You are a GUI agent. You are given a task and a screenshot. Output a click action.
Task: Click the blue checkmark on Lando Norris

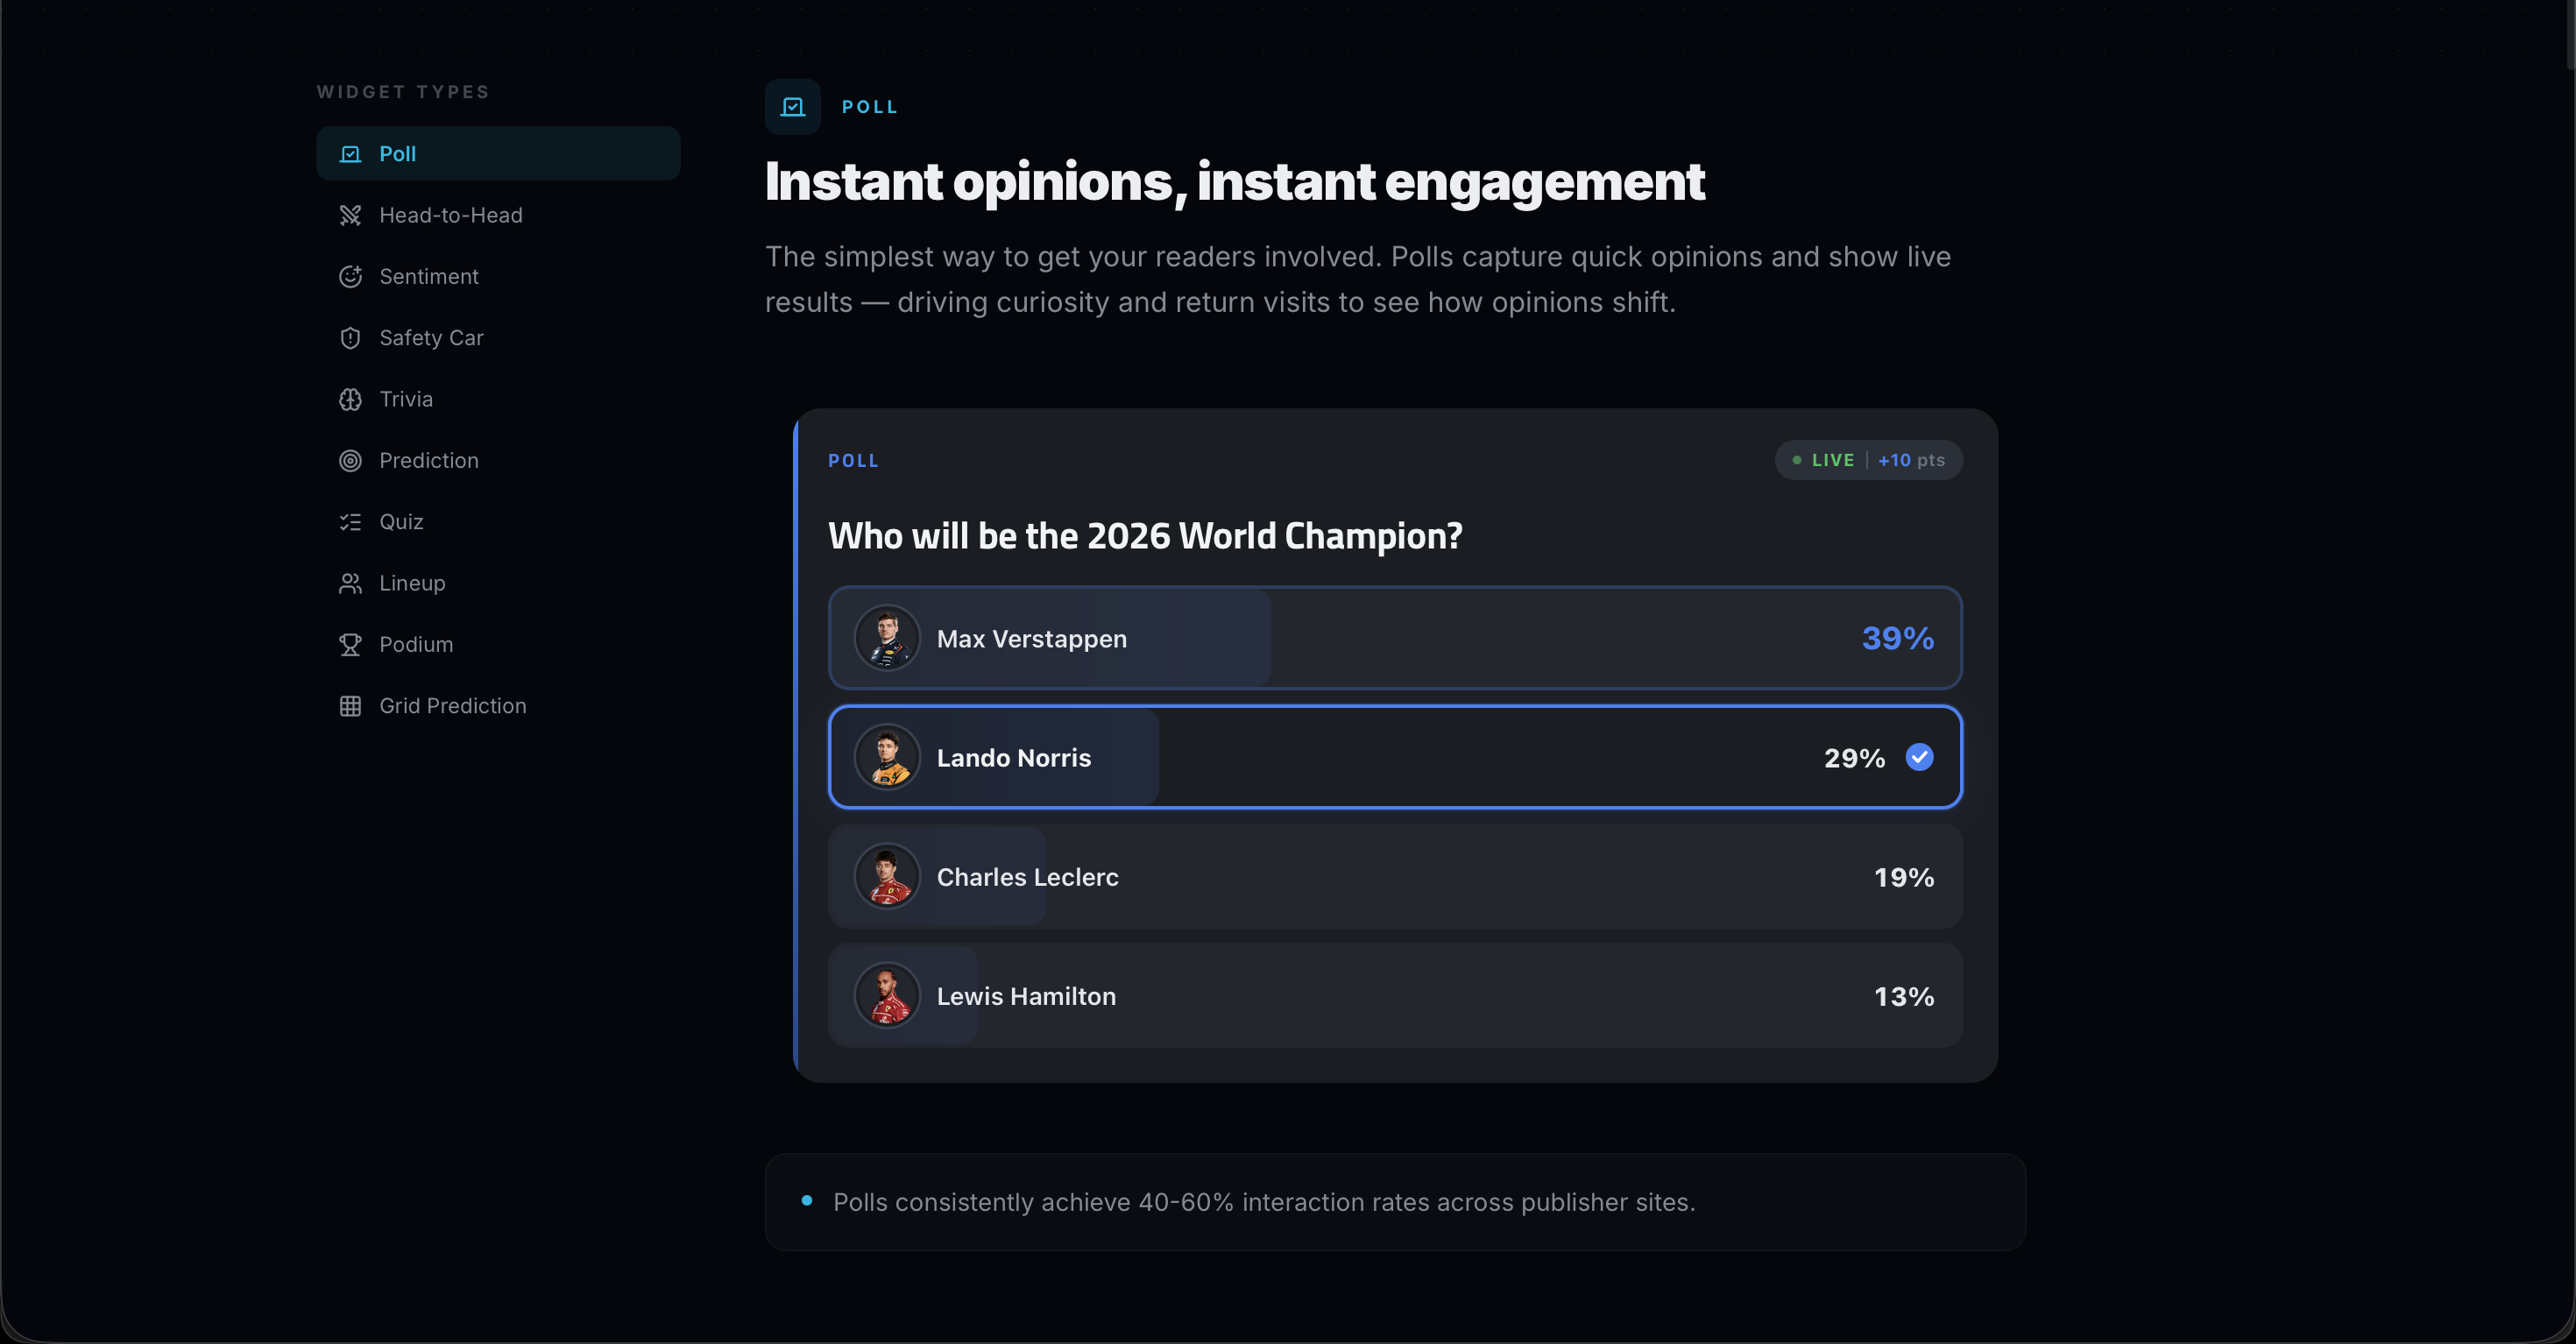click(1918, 757)
